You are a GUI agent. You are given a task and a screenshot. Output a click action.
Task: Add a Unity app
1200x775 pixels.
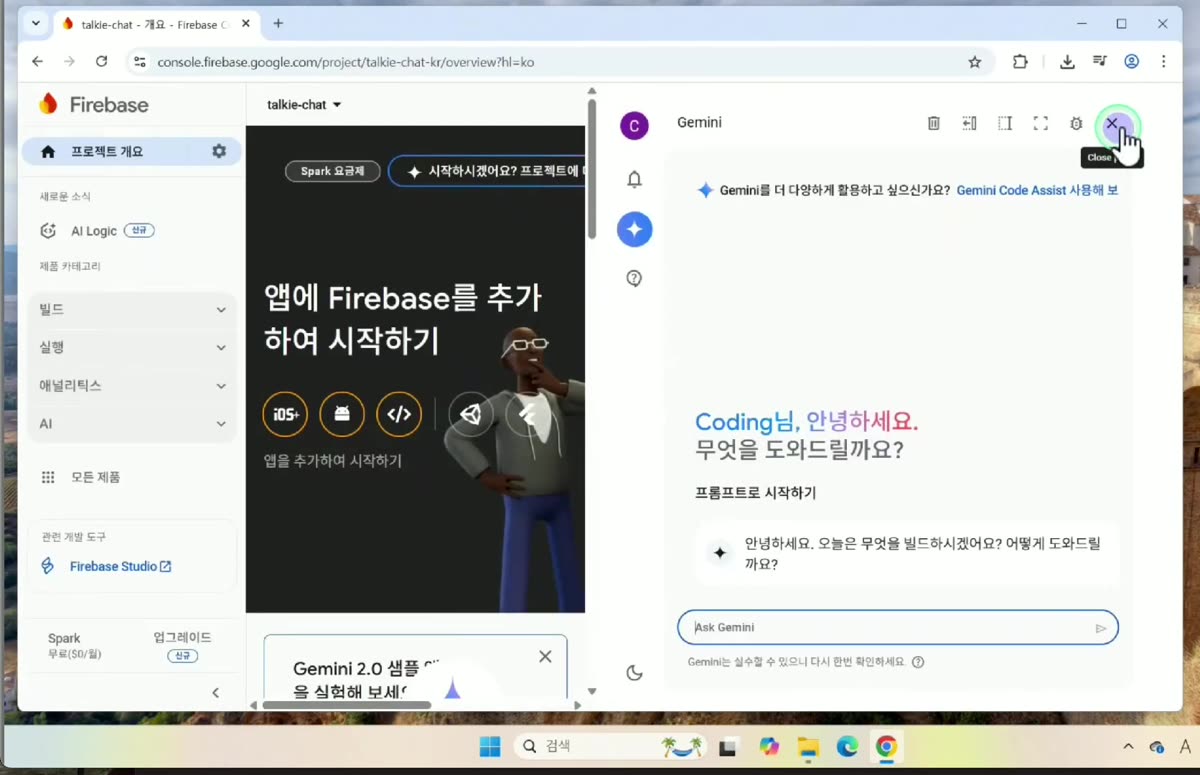click(471, 414)
